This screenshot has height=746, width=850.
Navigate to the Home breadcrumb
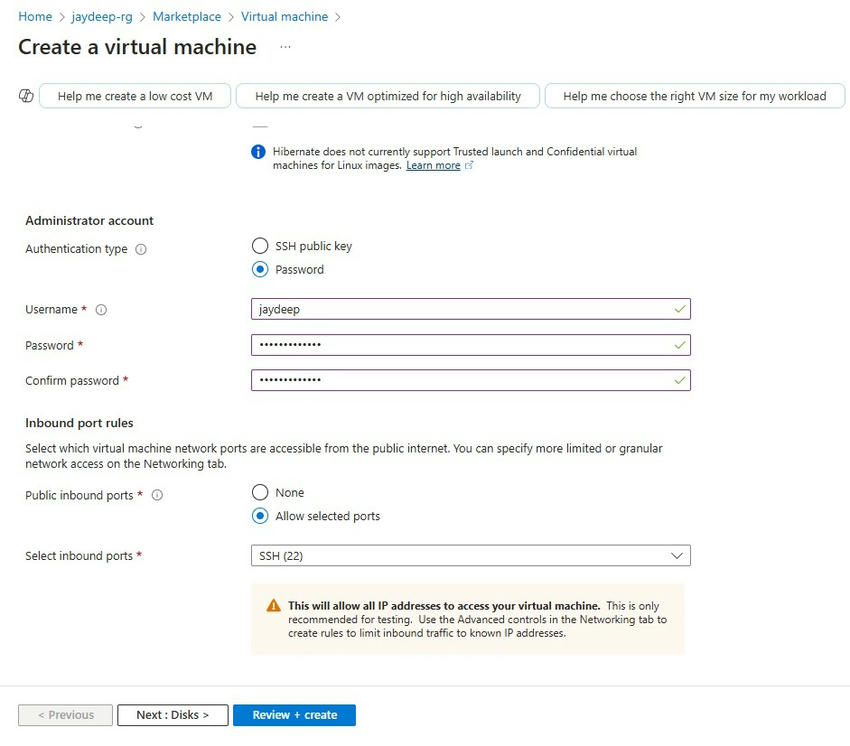click(x=34, y=16)
